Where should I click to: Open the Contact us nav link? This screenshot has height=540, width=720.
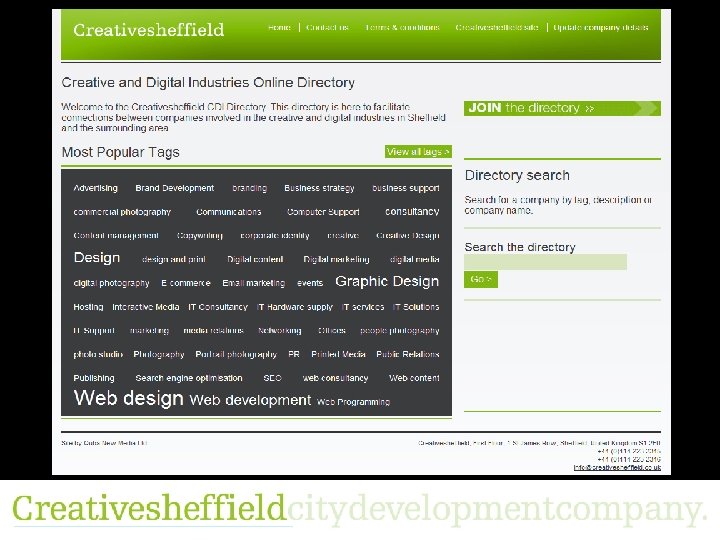(327, 28)
